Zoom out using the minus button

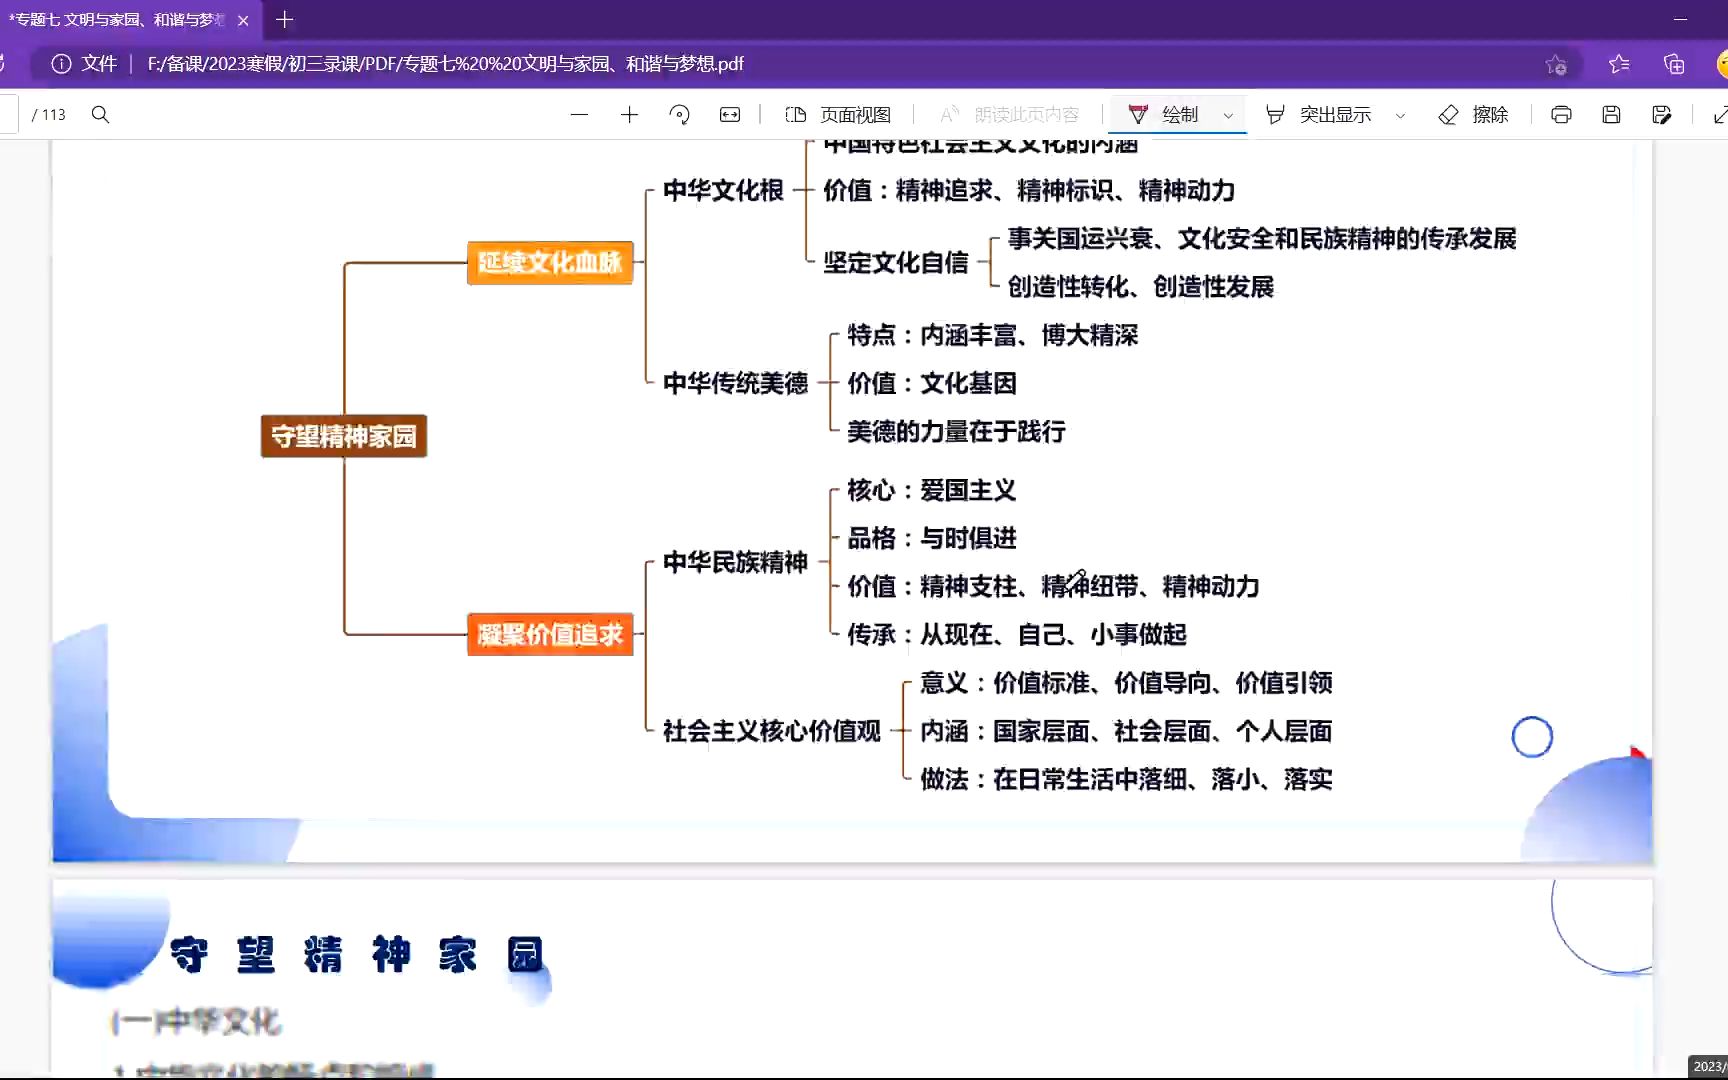[x=579, y=115]
